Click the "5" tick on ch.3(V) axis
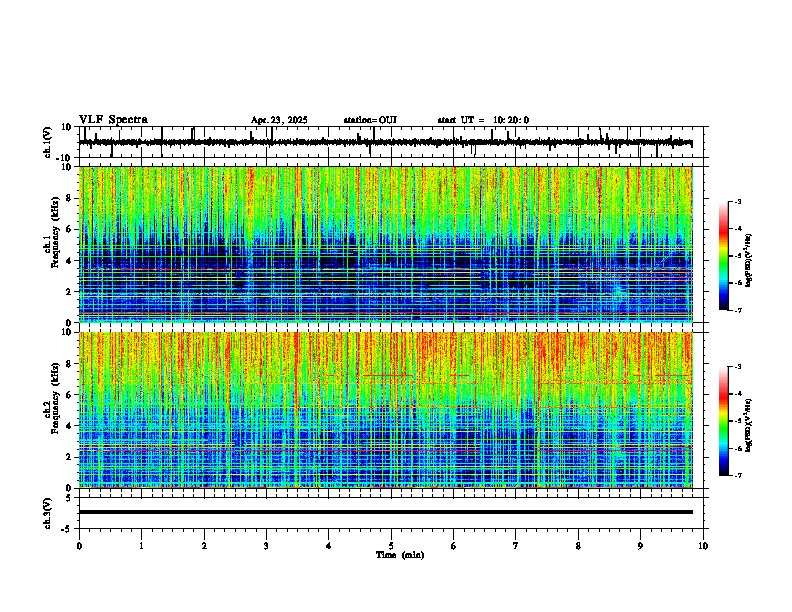 click(69, 498)
